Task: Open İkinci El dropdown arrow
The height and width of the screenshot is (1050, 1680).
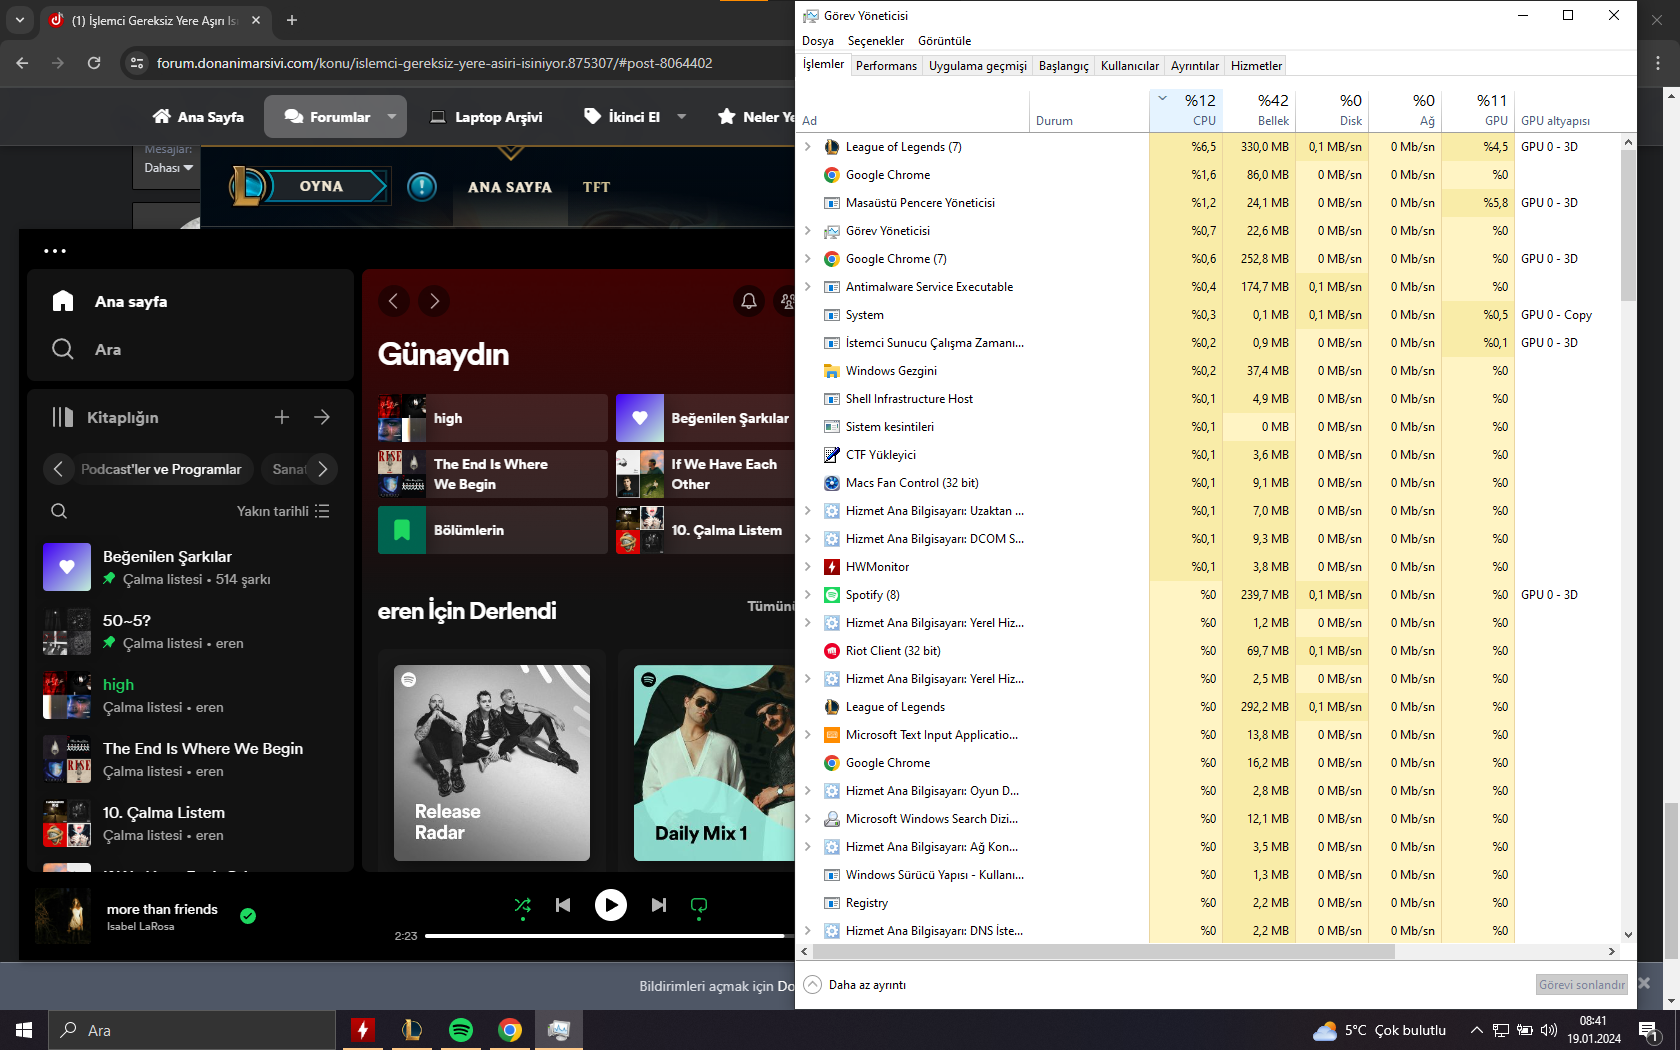Action: coord(682,117)
